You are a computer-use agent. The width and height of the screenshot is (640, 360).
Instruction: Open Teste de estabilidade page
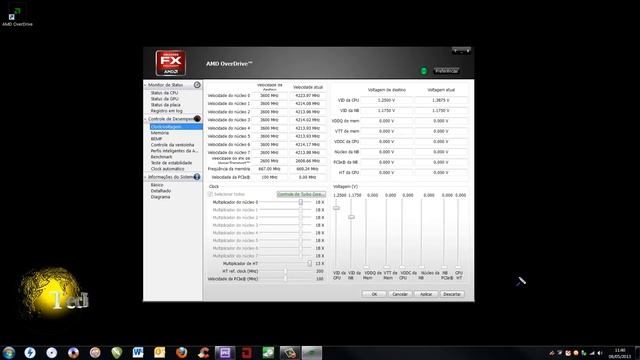[171, 163]
